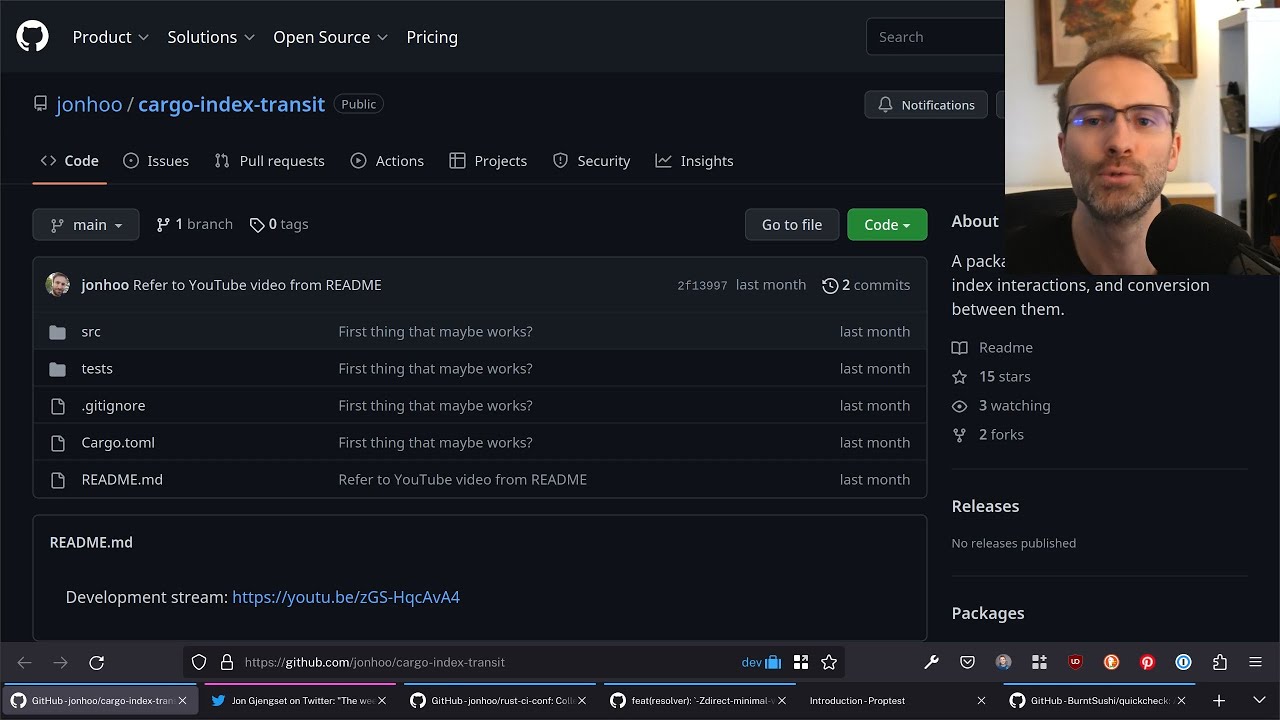Click the shield tracking protection icon
This screenshot has width=1280, height=720.
tap(199, 662)
